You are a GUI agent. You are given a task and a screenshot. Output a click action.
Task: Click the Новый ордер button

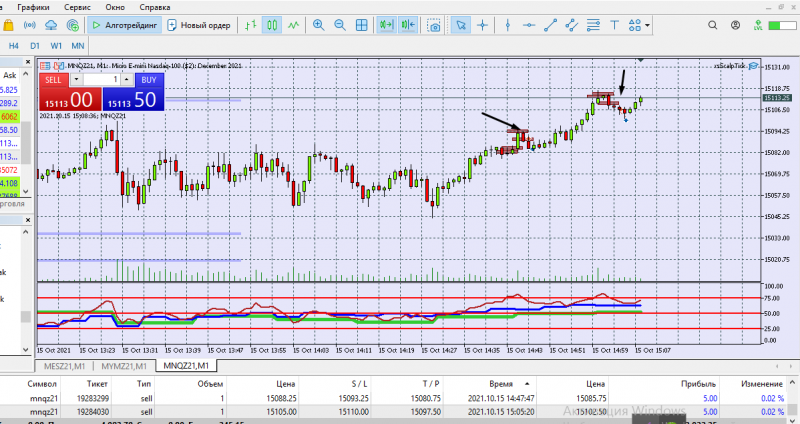pos(200,25)
